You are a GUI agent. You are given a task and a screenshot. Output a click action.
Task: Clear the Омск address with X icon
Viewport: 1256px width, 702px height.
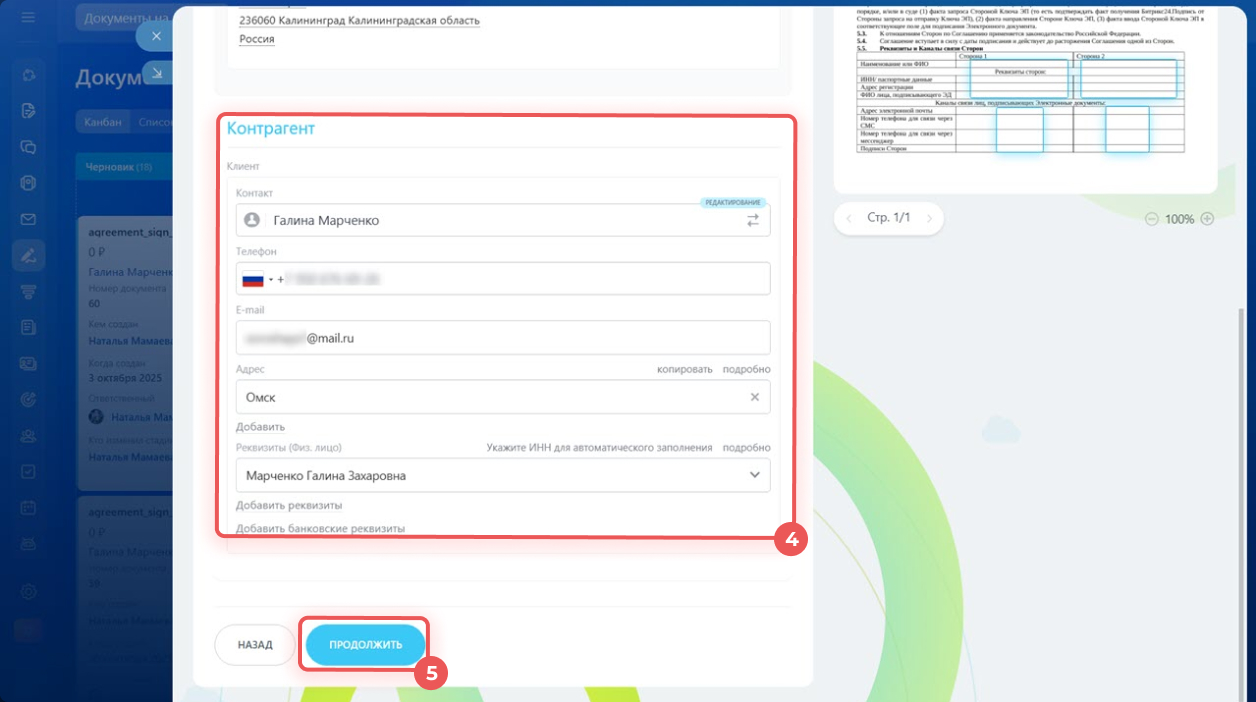[x=755, y=397]
